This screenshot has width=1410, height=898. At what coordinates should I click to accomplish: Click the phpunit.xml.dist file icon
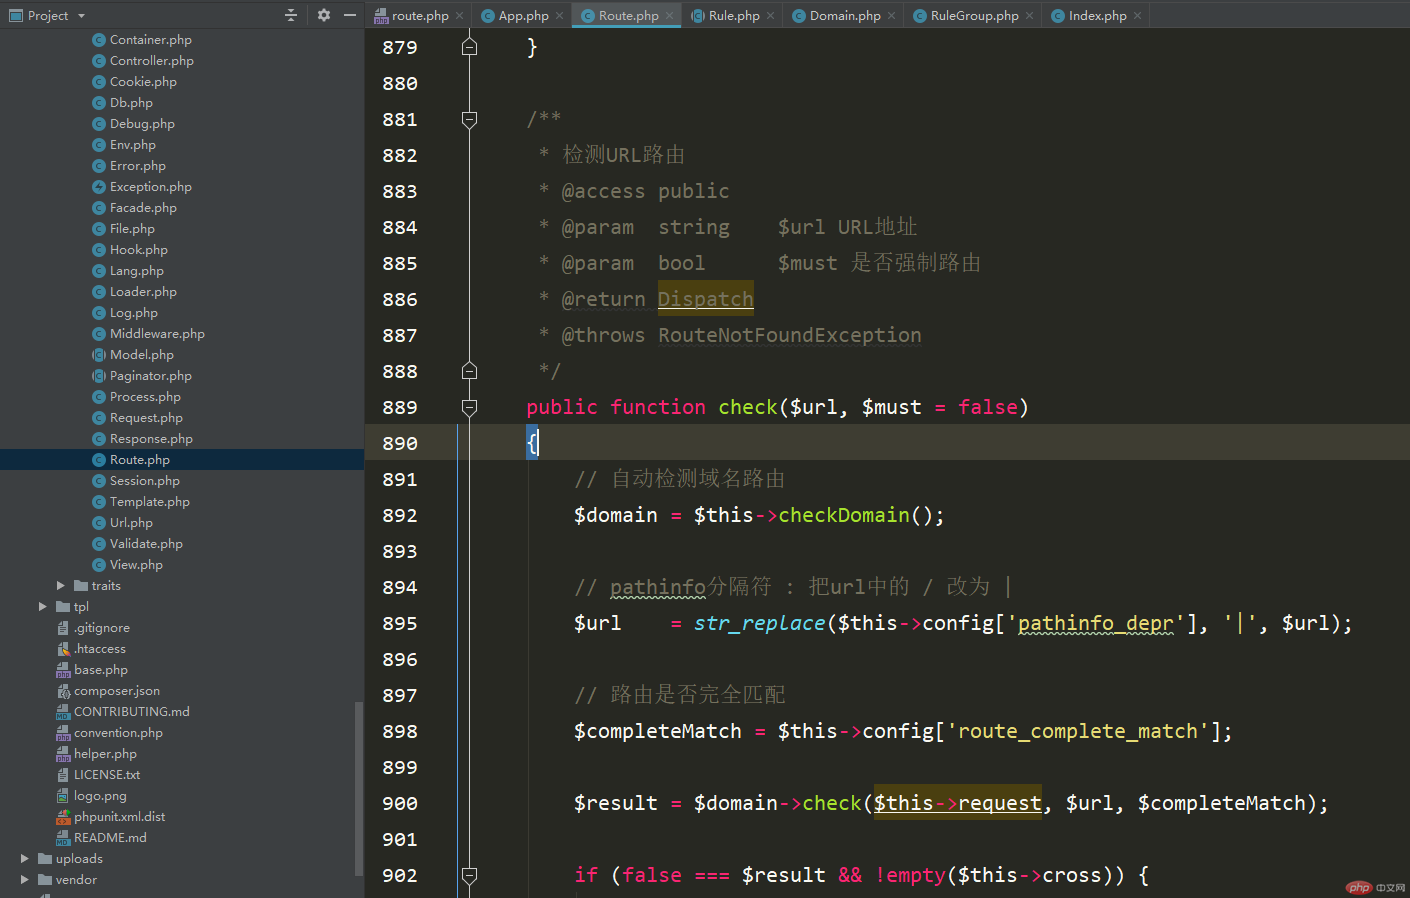click(x=63, y=817)
